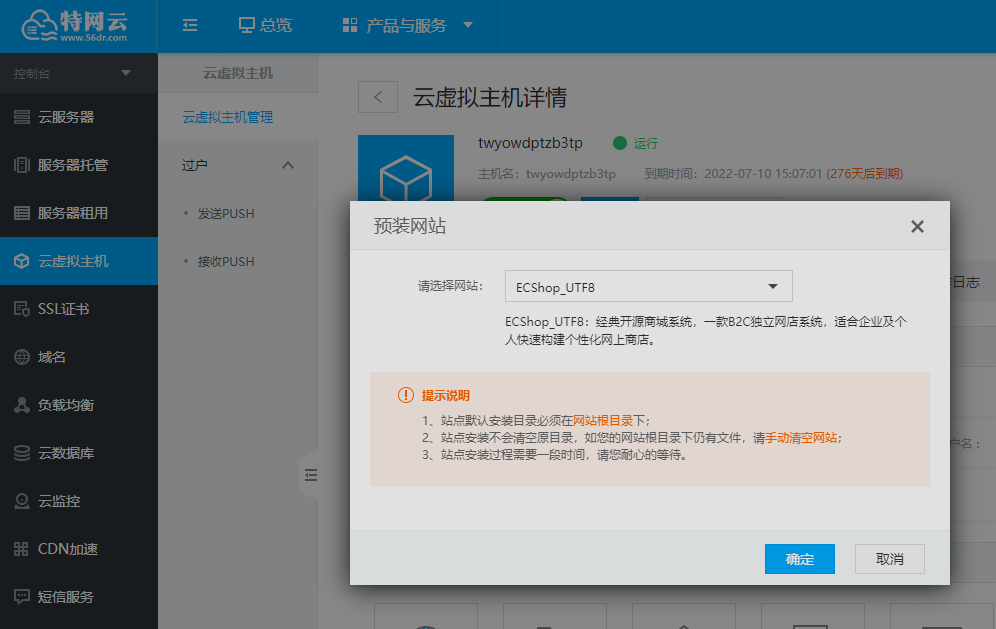
Task: Click the 负载均衡 icon
Action: tap(22, 405)
